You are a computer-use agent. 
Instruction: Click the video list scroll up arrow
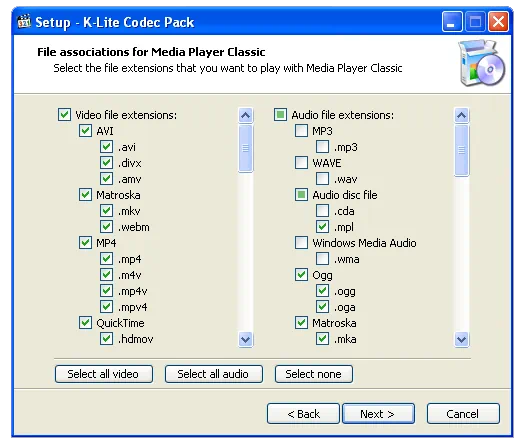pos(246,115)
